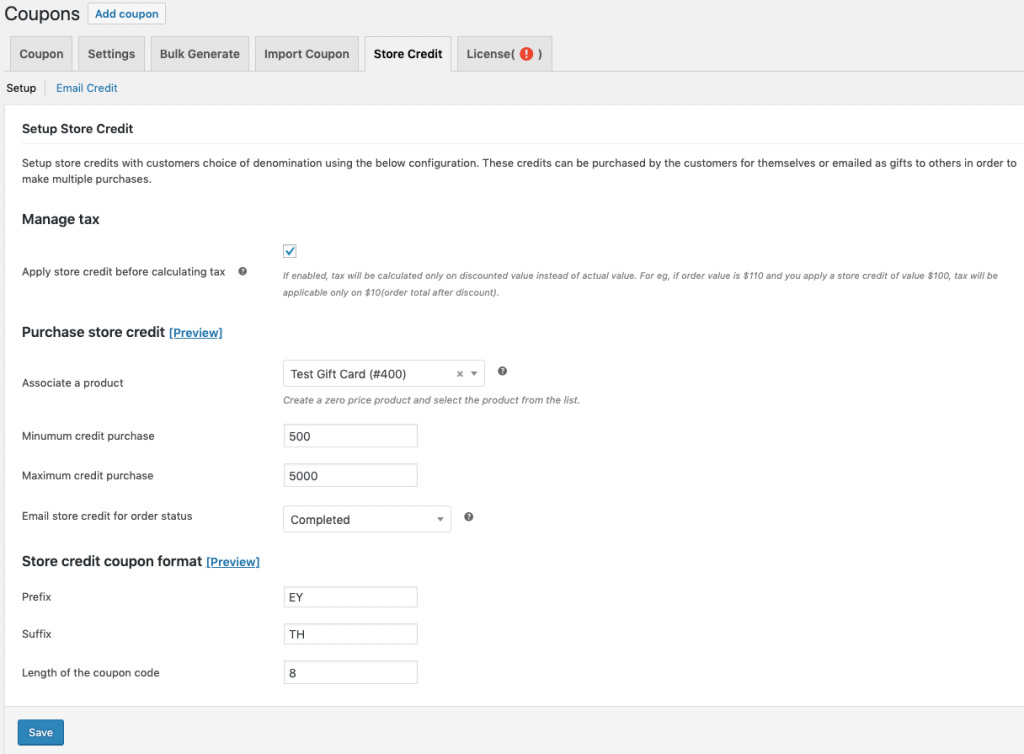The image size is (1024, 754).
Task: Select the Store Credit tab
Action: [408, 54]
